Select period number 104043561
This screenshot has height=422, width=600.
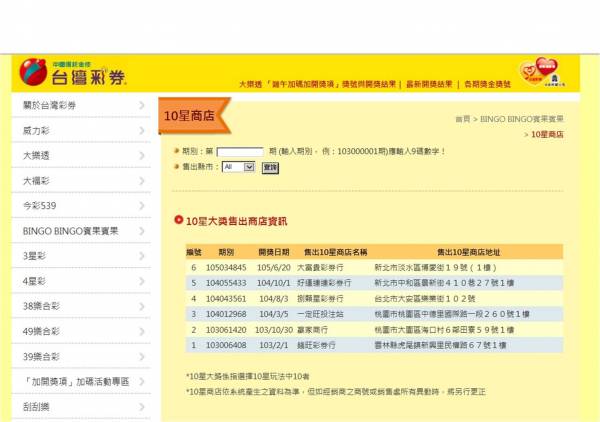pyautogui.click(x=226, y=299)
